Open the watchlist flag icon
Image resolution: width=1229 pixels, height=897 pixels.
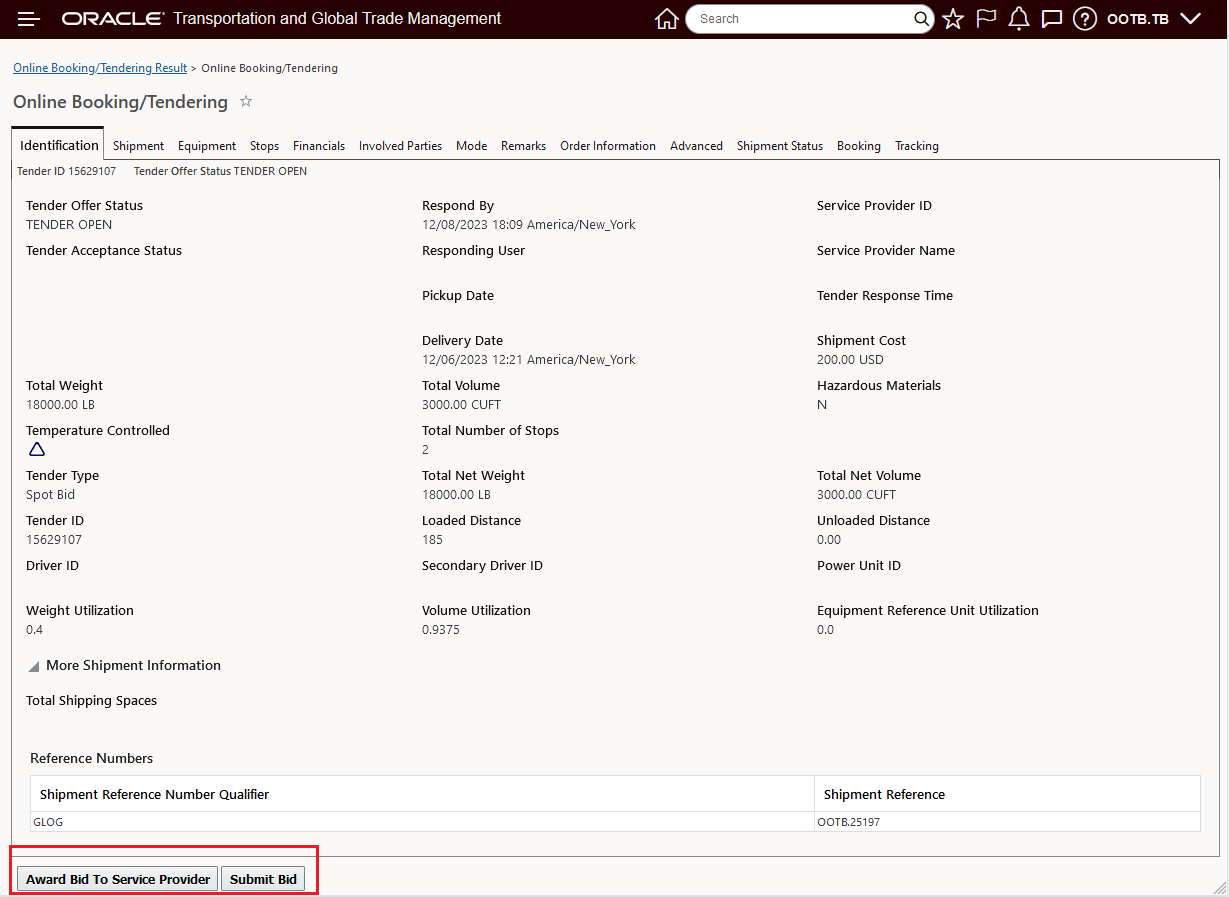(x=986, y=19)
